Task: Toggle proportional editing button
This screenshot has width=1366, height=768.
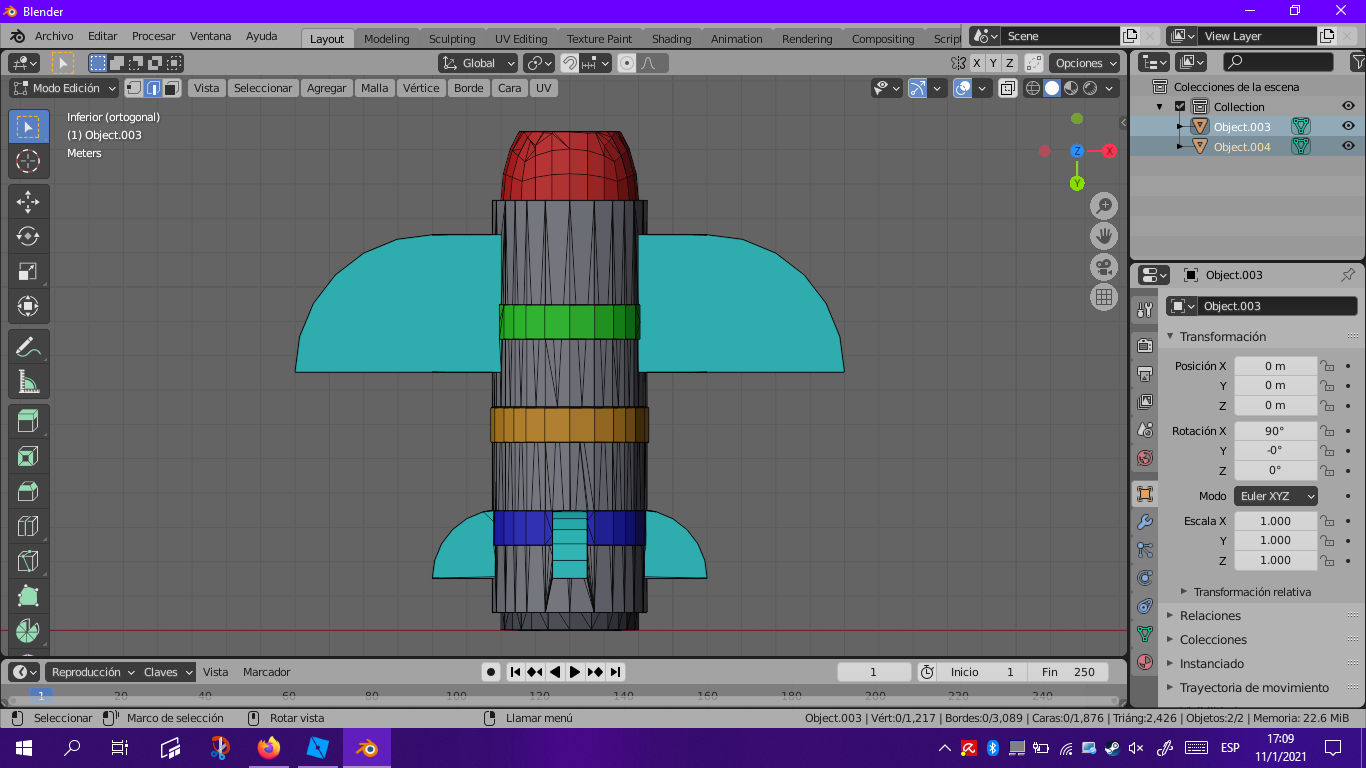Action: [627, 63]
